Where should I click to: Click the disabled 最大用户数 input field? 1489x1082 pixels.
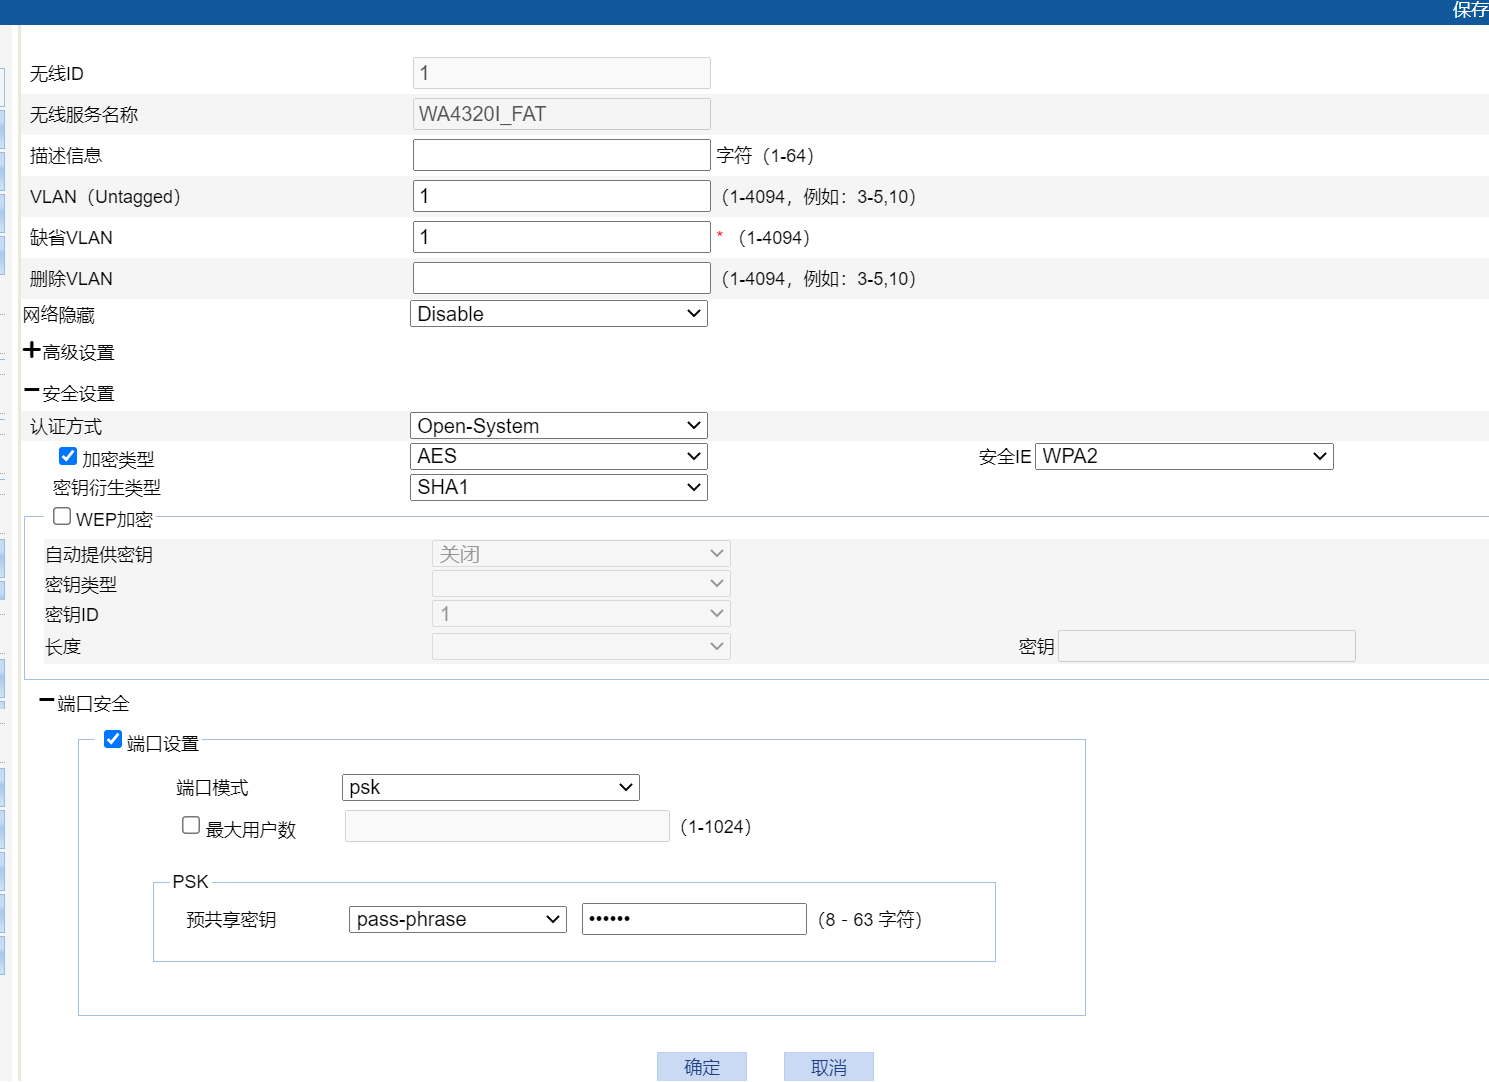click(507, 826)
